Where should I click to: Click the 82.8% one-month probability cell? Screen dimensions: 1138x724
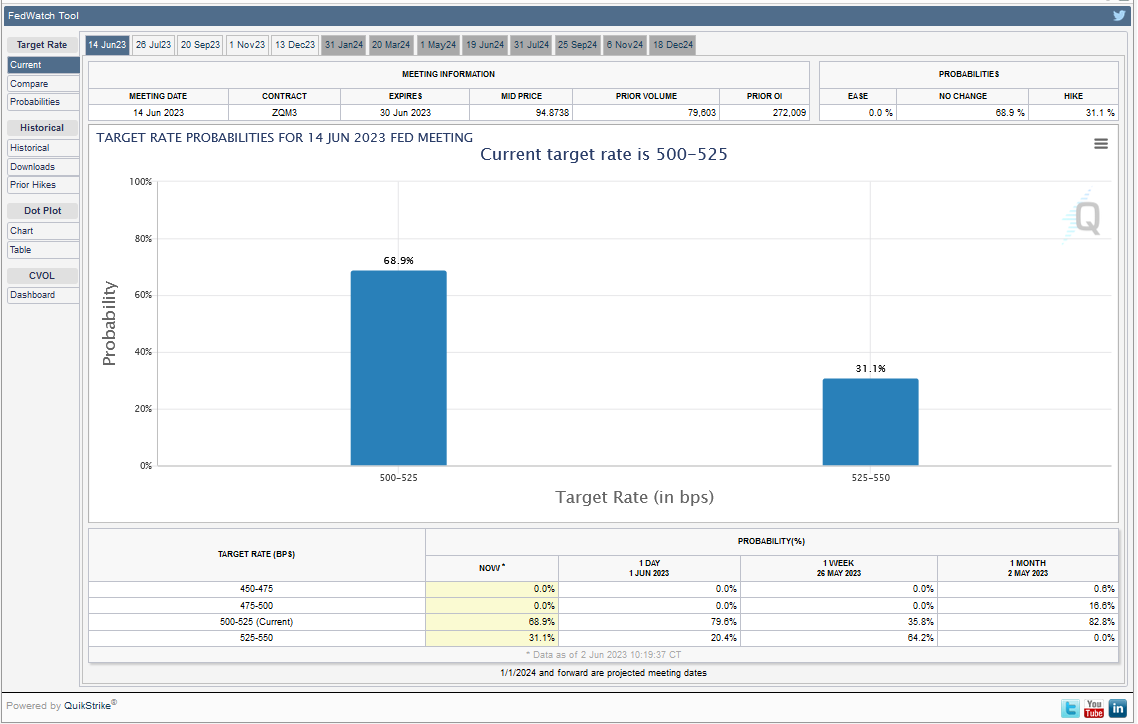click(1028, 622)
